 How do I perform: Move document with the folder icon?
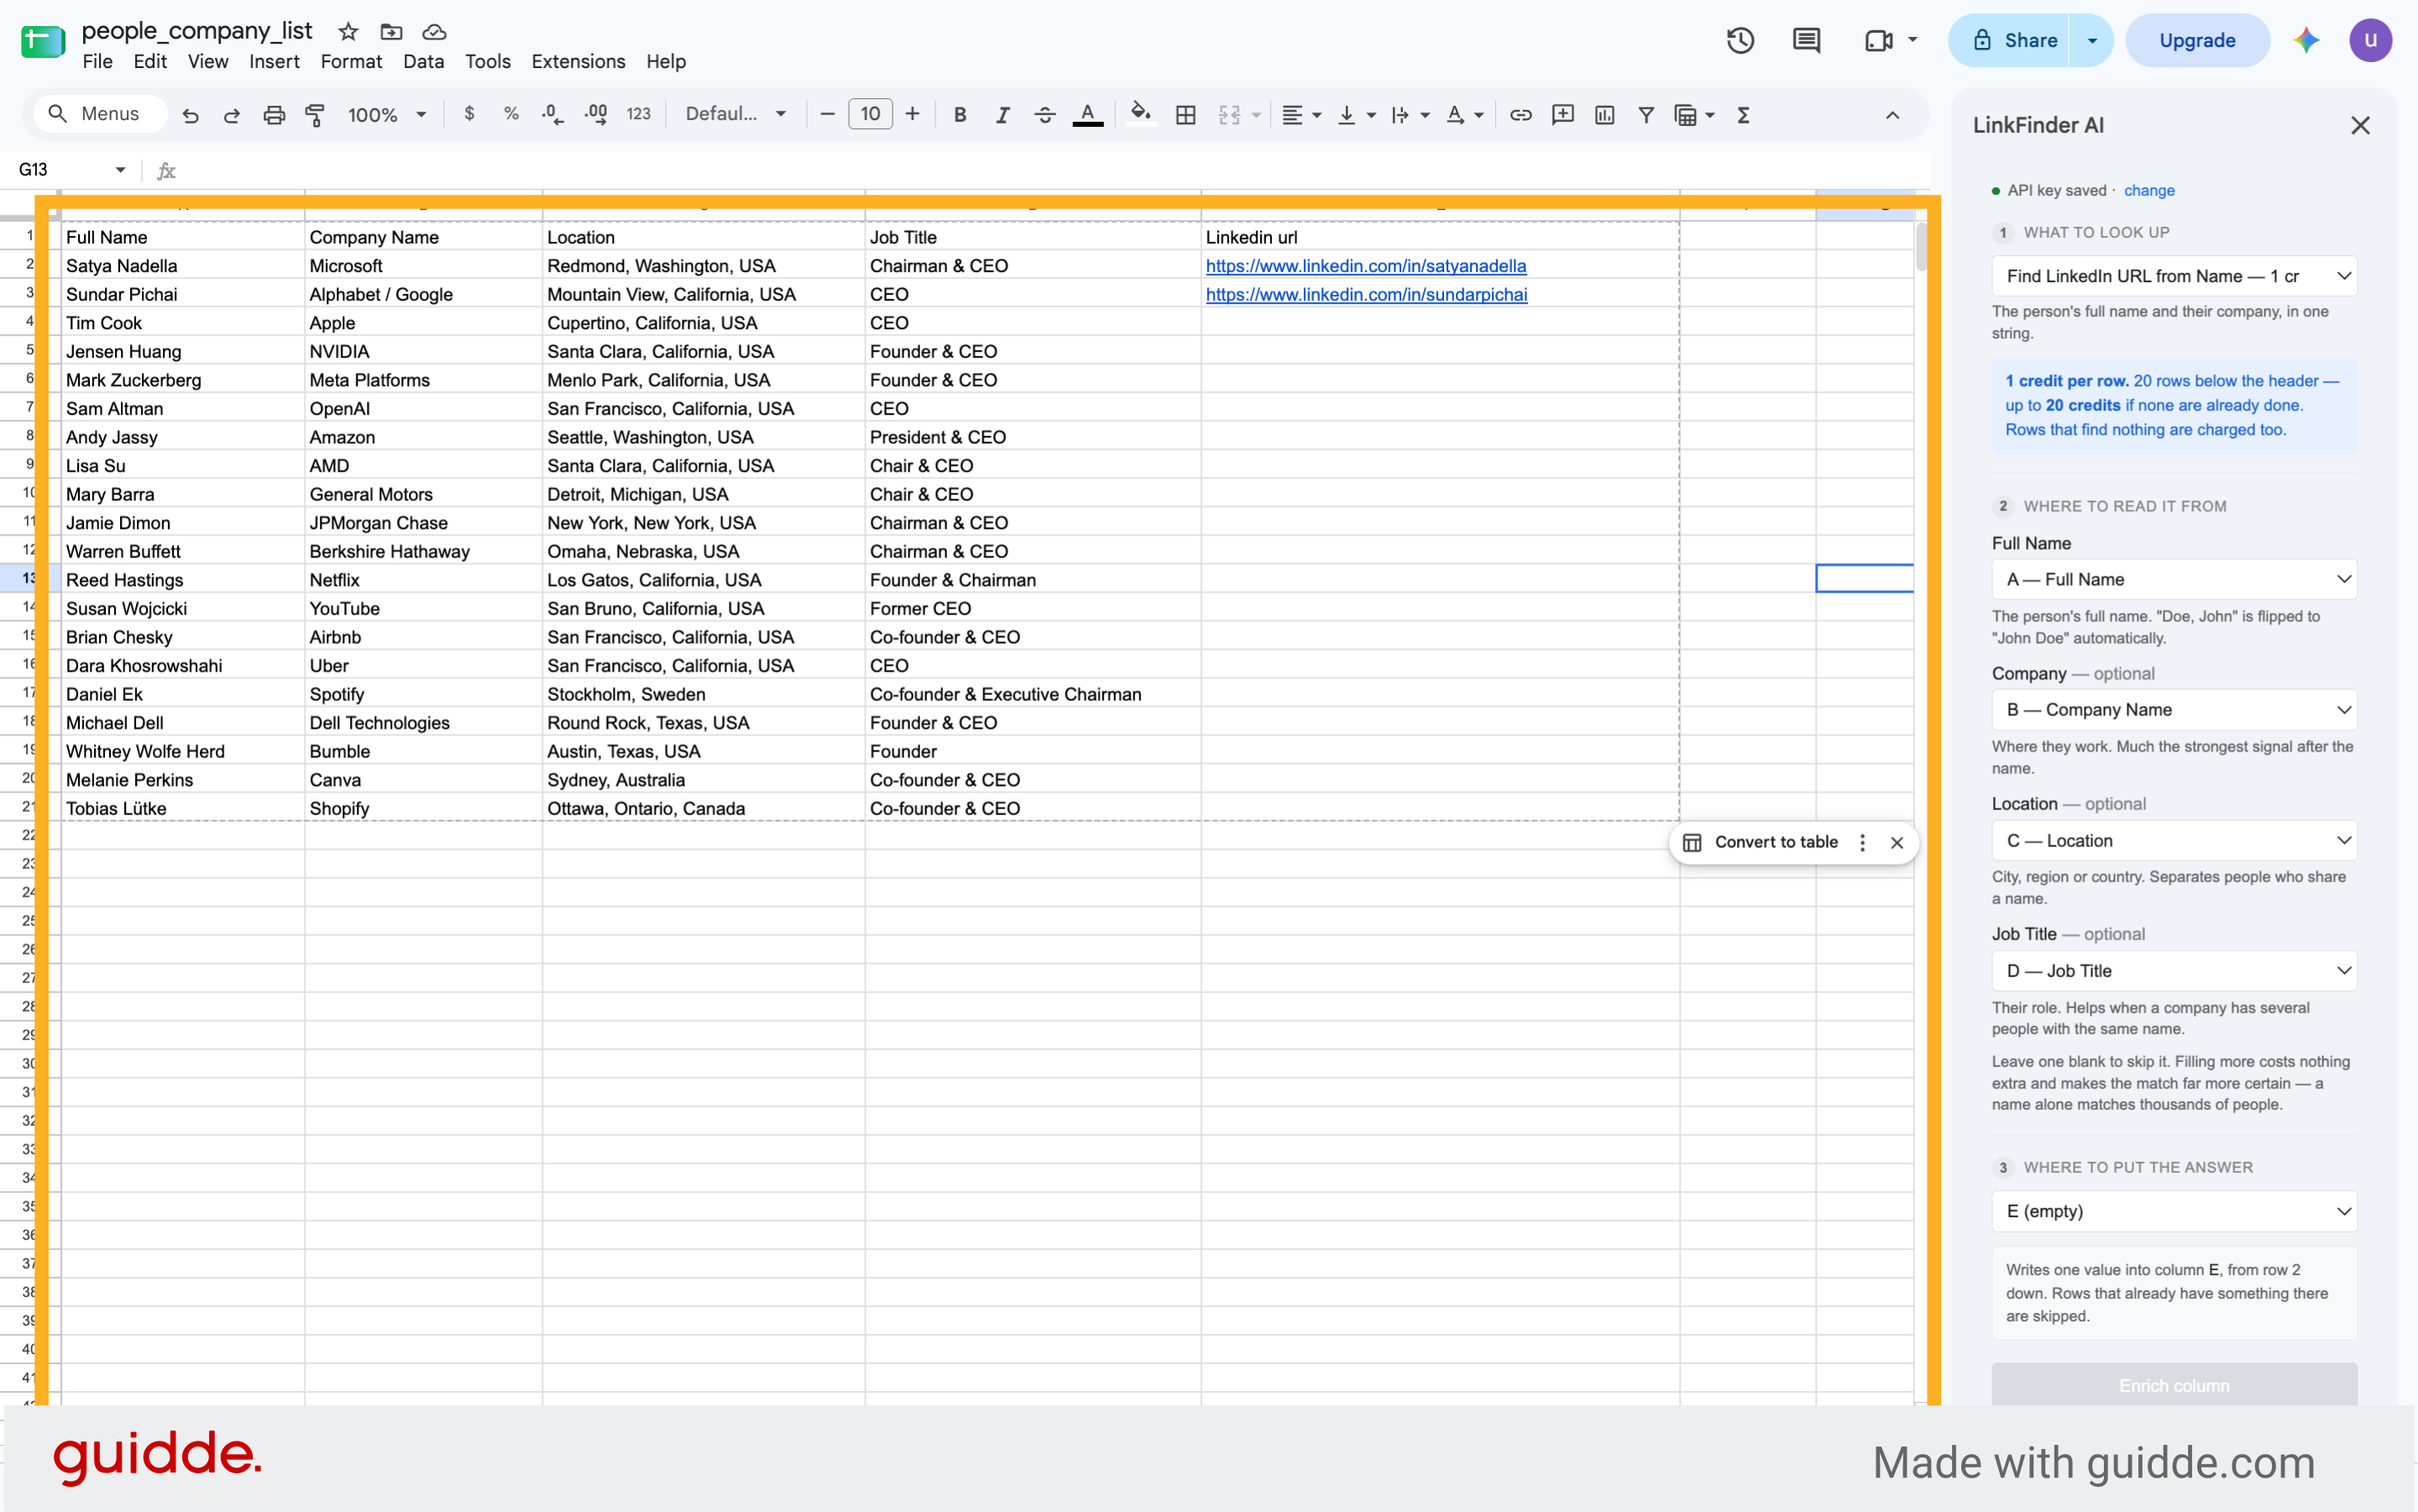point(391,31)
